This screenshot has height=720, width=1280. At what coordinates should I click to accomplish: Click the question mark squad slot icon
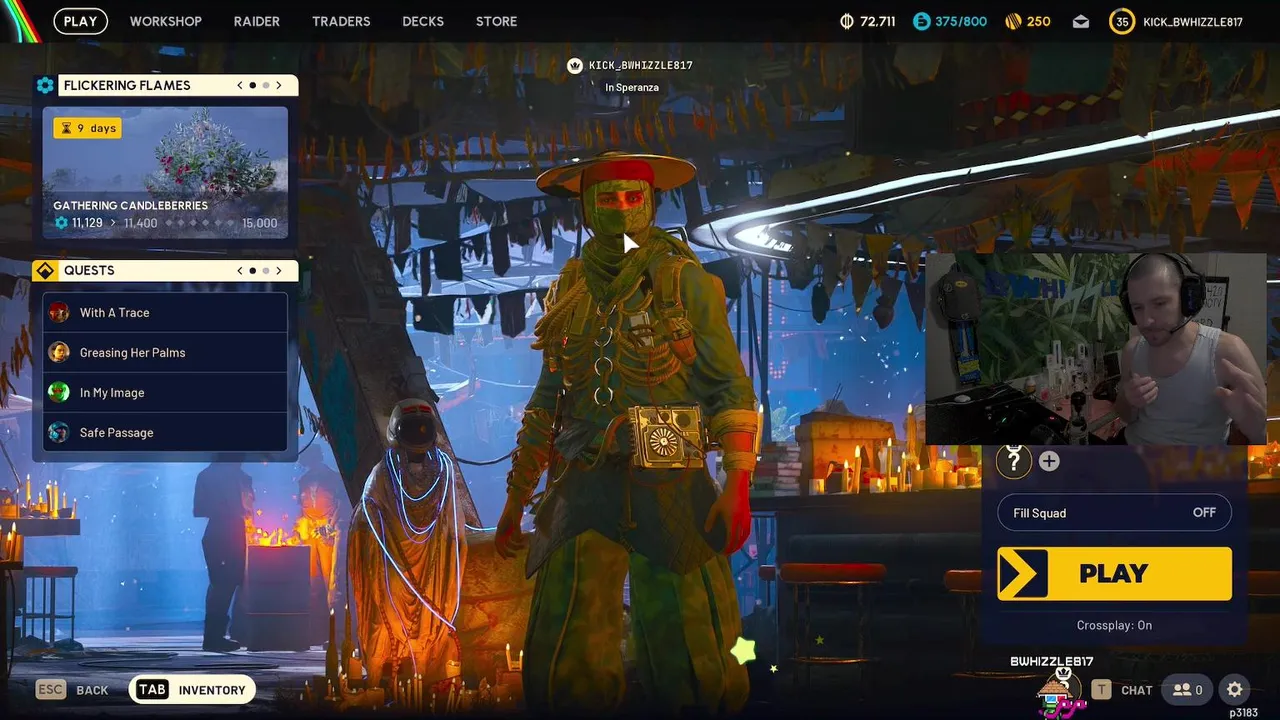click(x=1014, y=460)
